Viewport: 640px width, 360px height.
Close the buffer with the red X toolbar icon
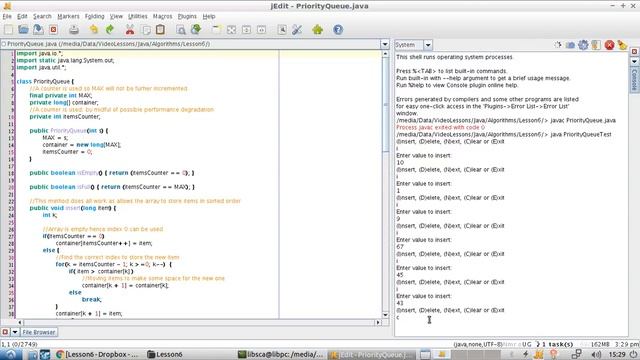tap(53, 29)
